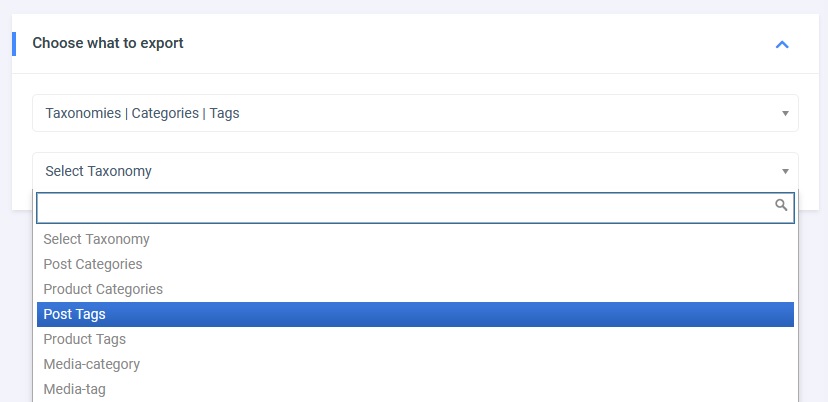Click empty area right of Post Tags text
828x402 pixels.
coord(450,315)
